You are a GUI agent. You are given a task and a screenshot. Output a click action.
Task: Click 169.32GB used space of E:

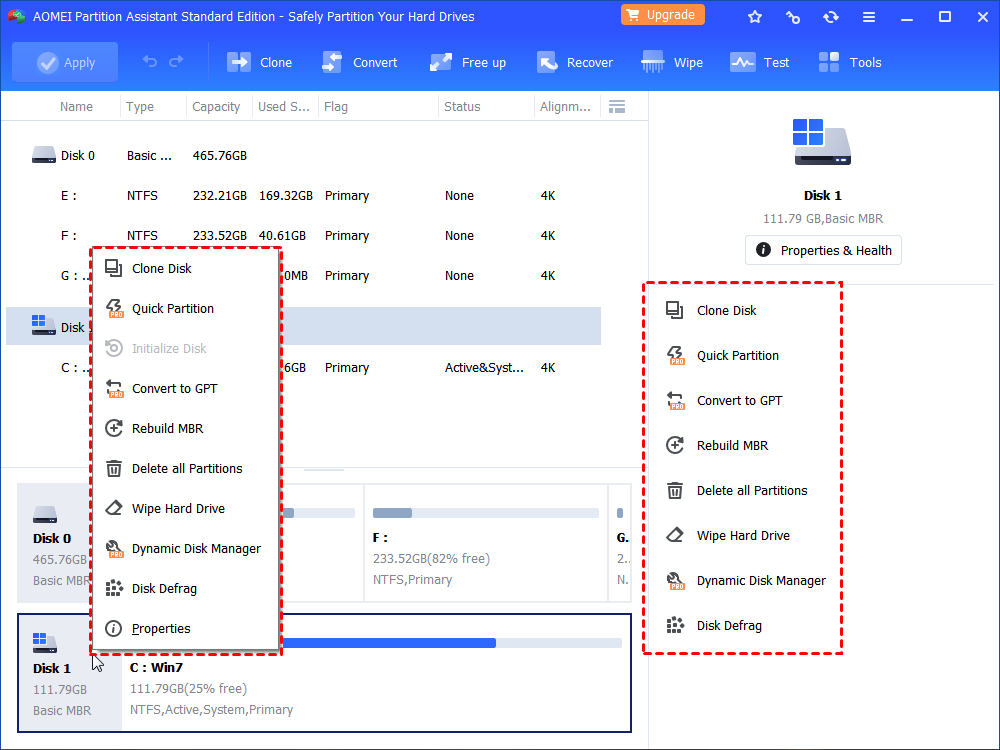tap(286, 196)
